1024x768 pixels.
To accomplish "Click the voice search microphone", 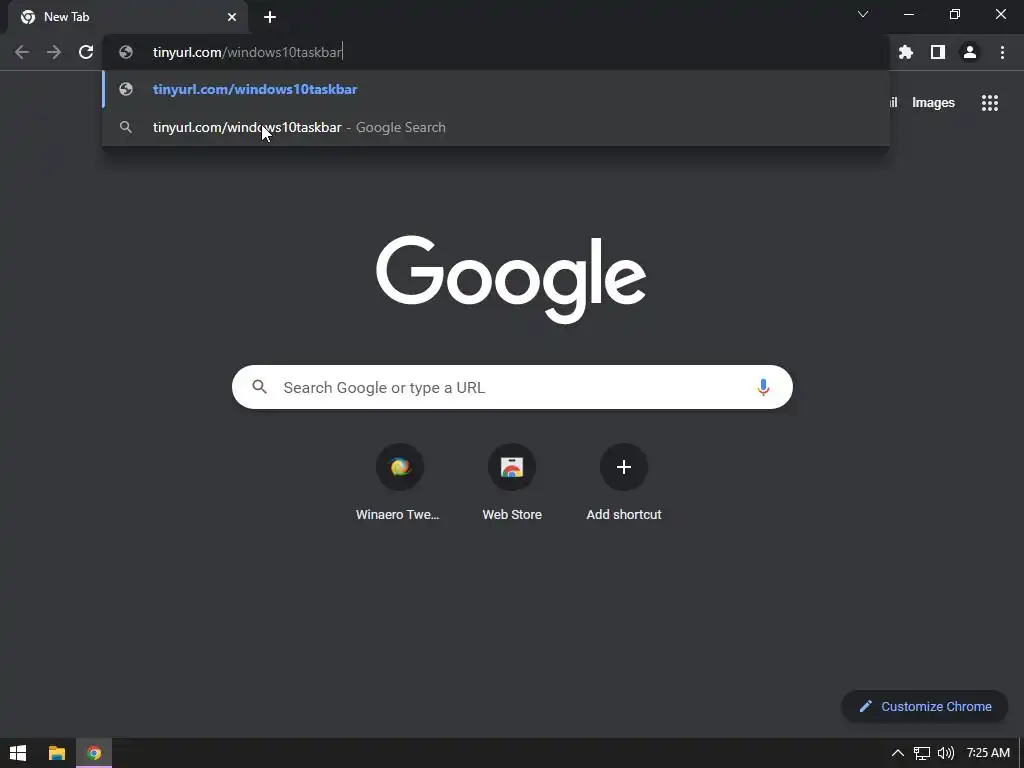I will point(763,387).
